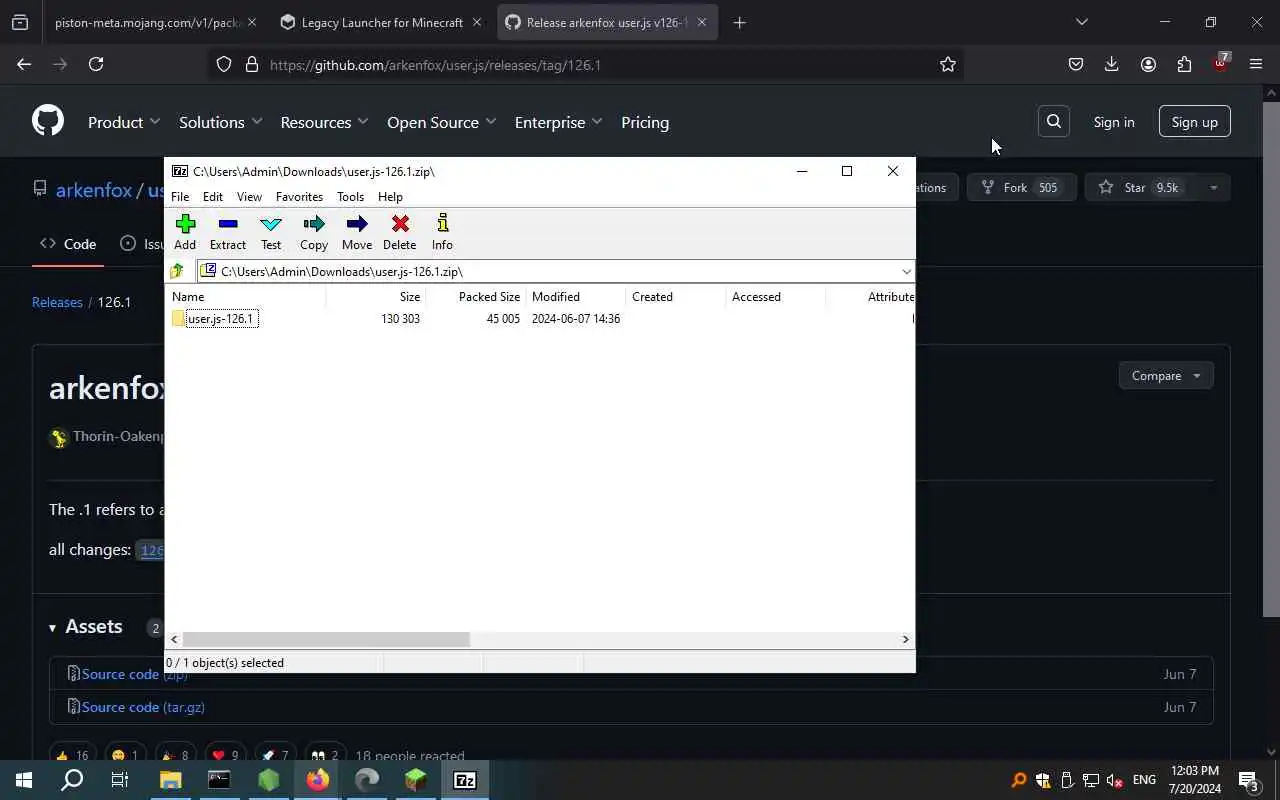Expand the Enterprise dropdown on GitHub
Image resolution: width=1280 pixels, height=800 pixels.
click(x=558, y=122)
